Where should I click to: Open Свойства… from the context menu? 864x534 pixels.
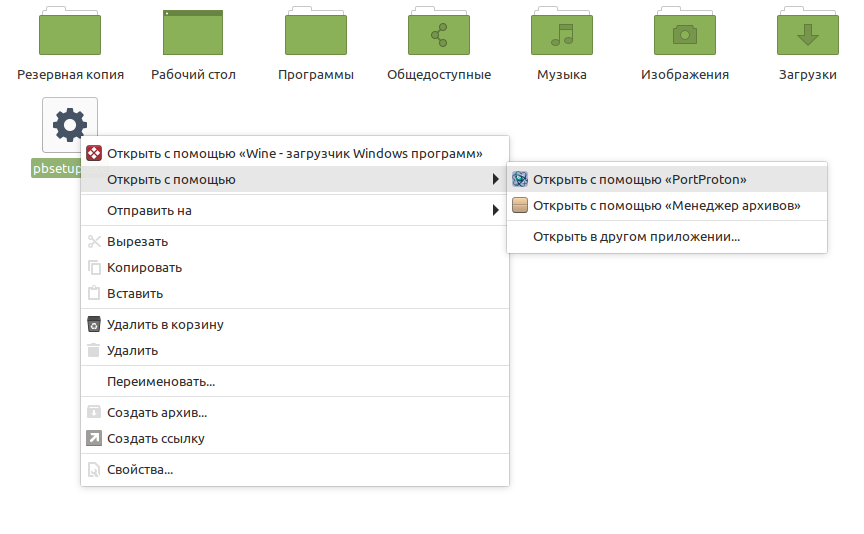pos(295,470)
